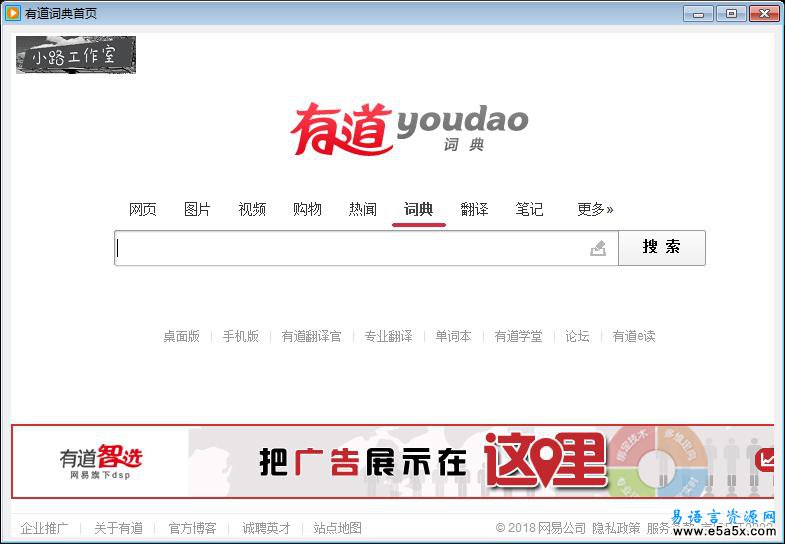785x544 pixels.
Task: Click the 诚聘英才 footer link
Action: [x=266, y=528]
